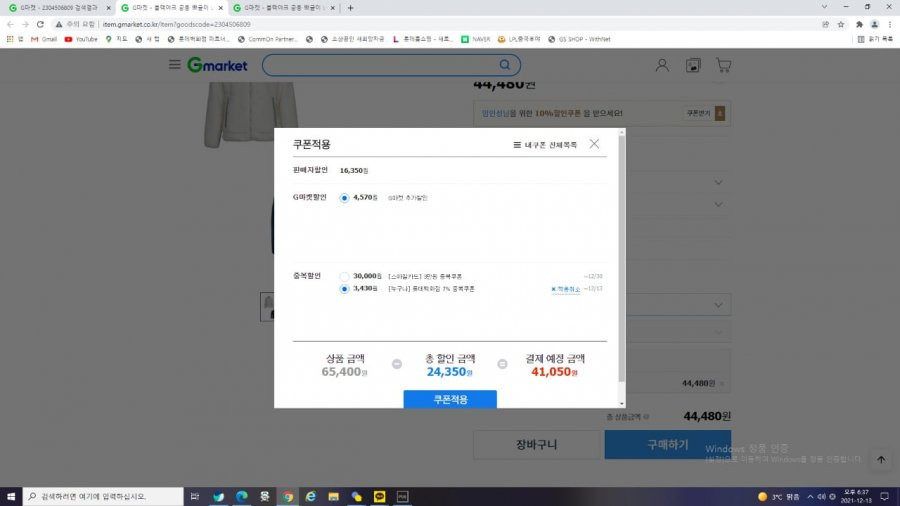This screenshot has height=506, width=900.
Task: Select the 30,000원 duplicate coupon radio button
Action: pyautogui.click(x=344, y=277)
